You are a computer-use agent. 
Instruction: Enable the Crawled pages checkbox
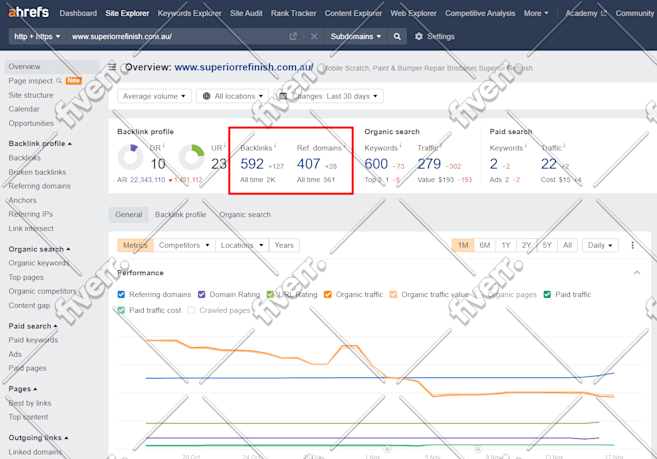click(191, 310)
